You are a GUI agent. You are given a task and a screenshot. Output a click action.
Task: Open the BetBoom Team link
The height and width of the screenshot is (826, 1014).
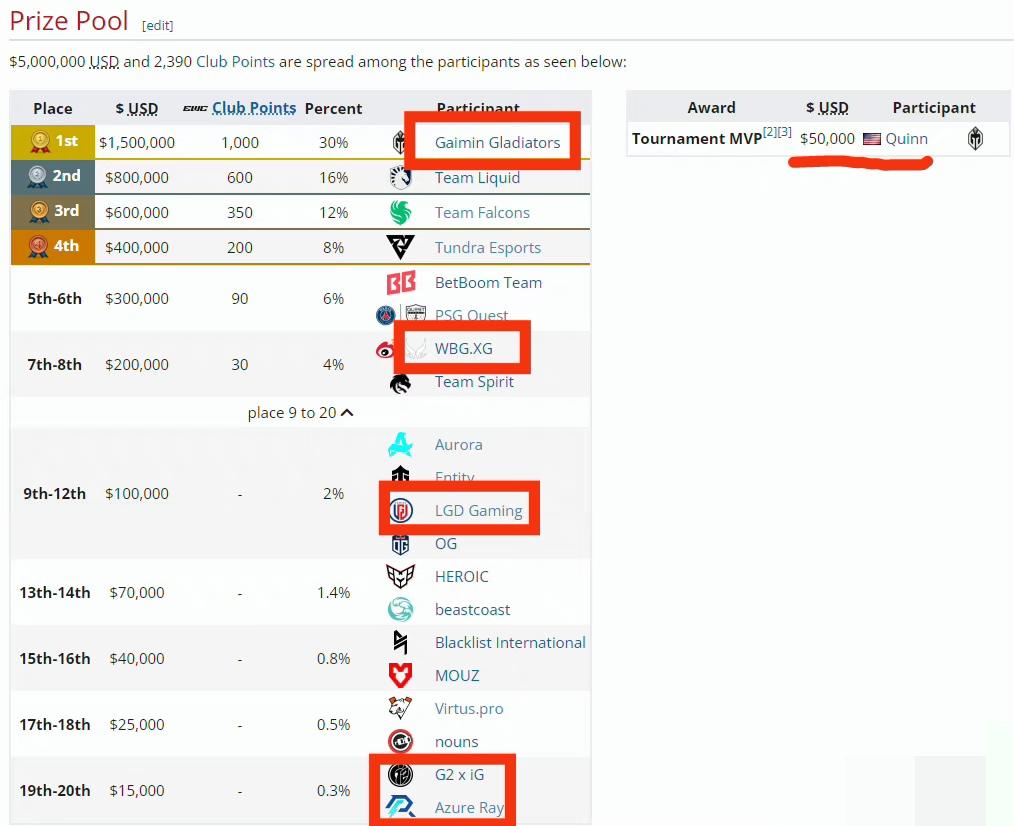488,283
